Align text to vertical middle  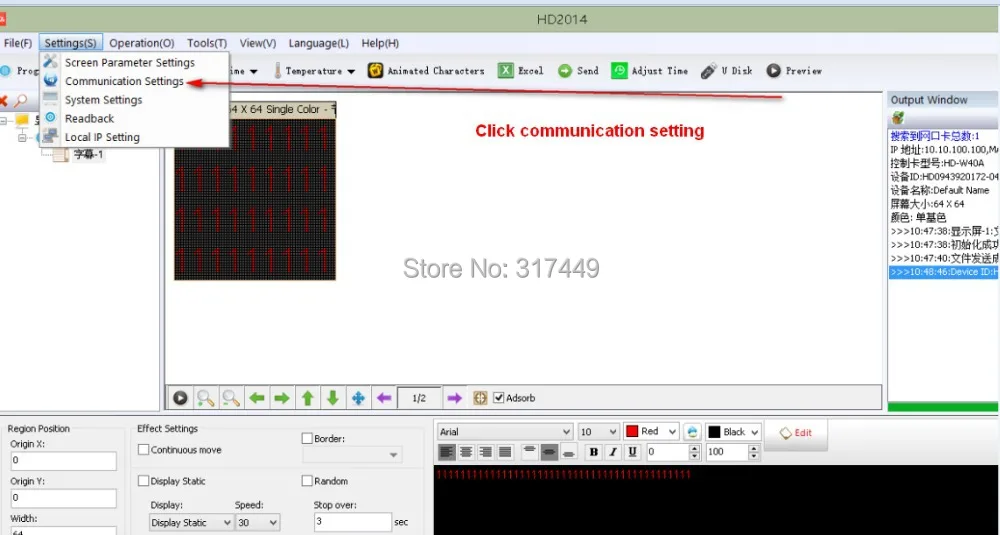[x=548, y=452]
